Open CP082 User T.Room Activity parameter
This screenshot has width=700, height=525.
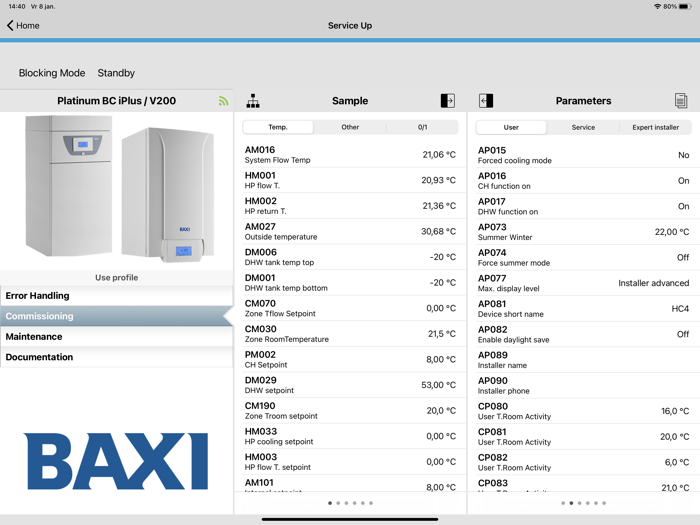(583, 462)
